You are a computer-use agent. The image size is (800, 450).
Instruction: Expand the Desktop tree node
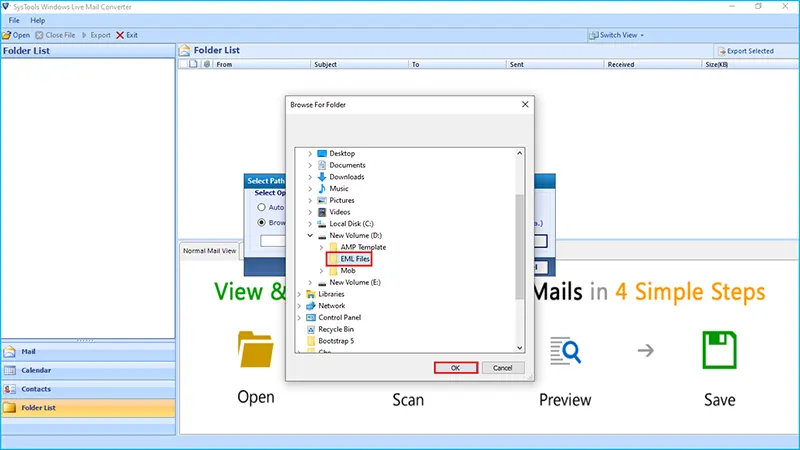[310, 153]
